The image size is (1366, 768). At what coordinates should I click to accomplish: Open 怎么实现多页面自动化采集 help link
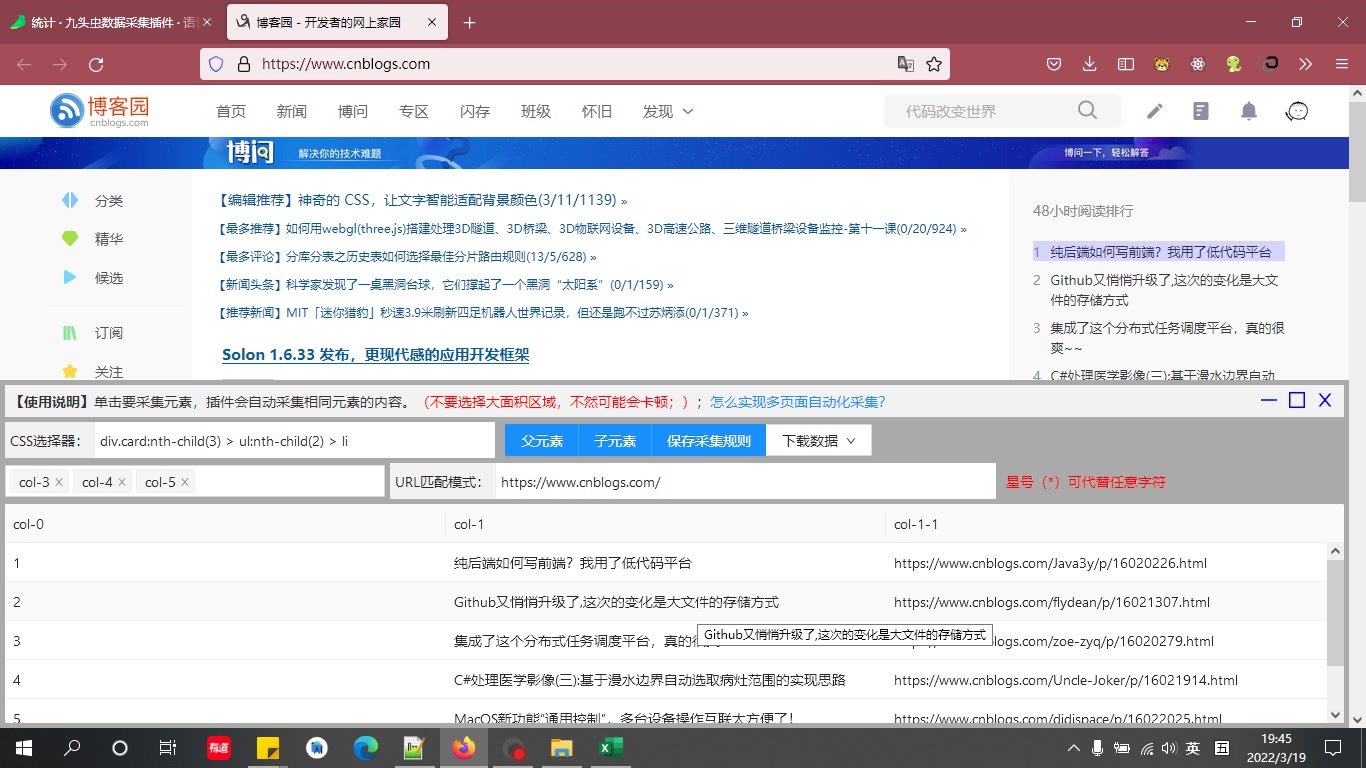click(x=798, y=402)
